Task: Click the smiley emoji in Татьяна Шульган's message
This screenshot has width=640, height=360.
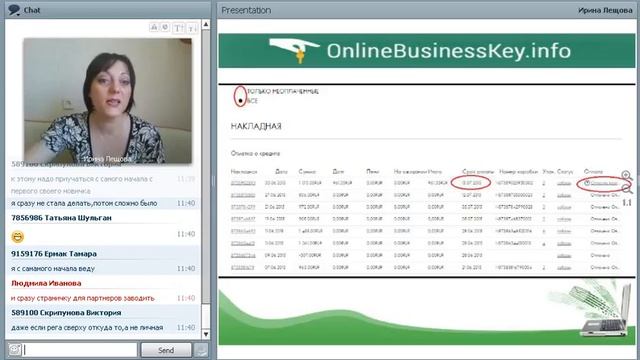Action: coord(18,236)
